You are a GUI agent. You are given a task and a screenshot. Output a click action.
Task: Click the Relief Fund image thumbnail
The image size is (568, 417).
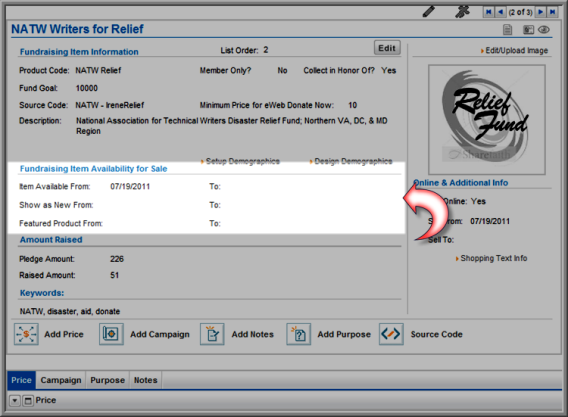[486, 120]
